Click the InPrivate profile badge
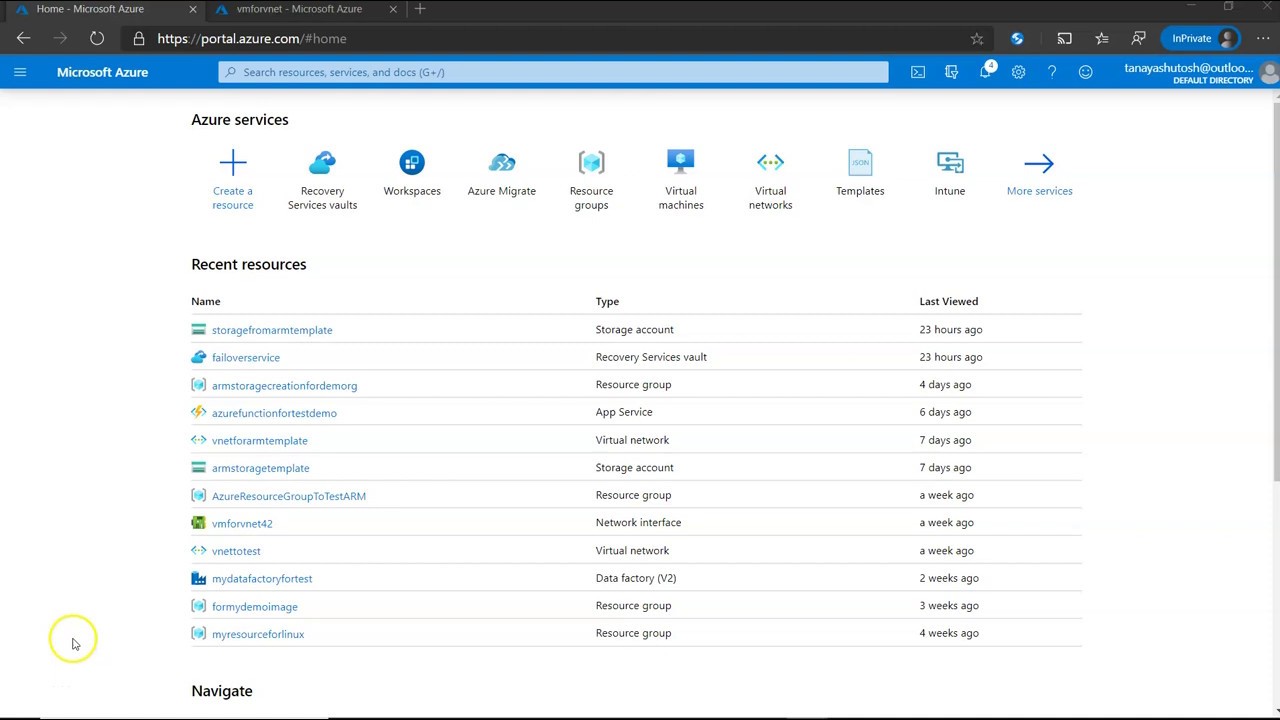This screenshot has width=1280, height=720. coord(1202,38)
